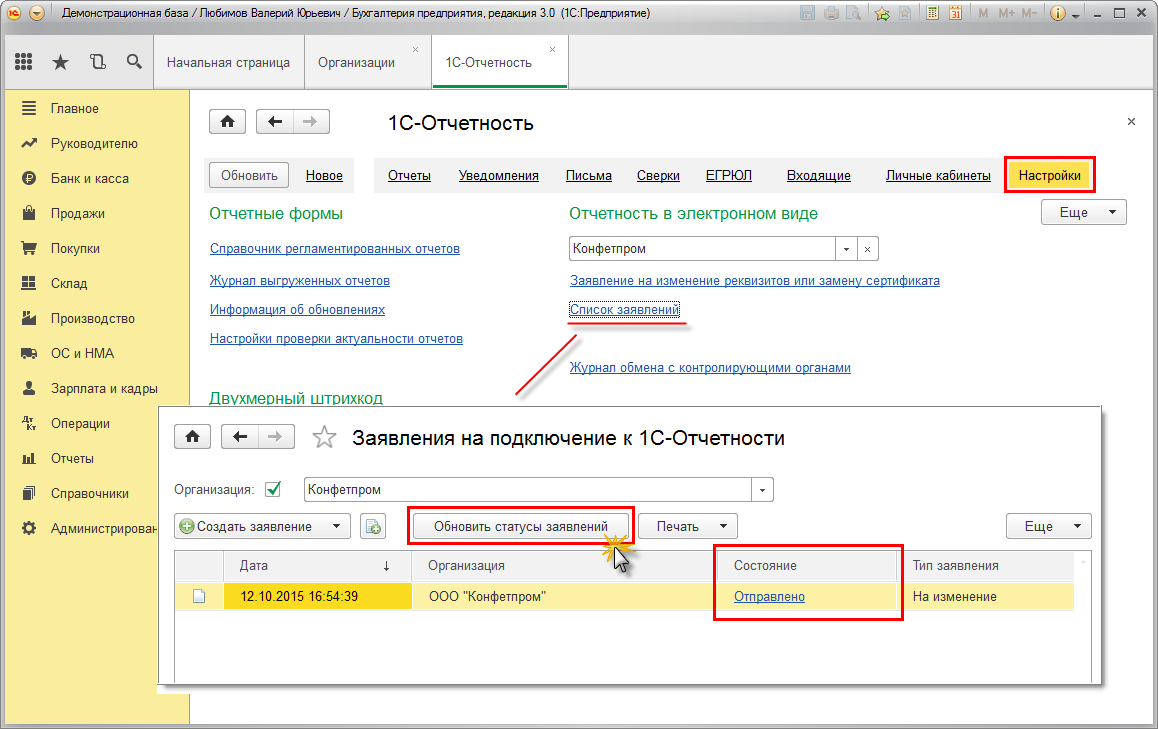Click the search magnifier icon in top panel
Image resolution: width=1158 pixels, height=729 pixels.
(134, 61)
